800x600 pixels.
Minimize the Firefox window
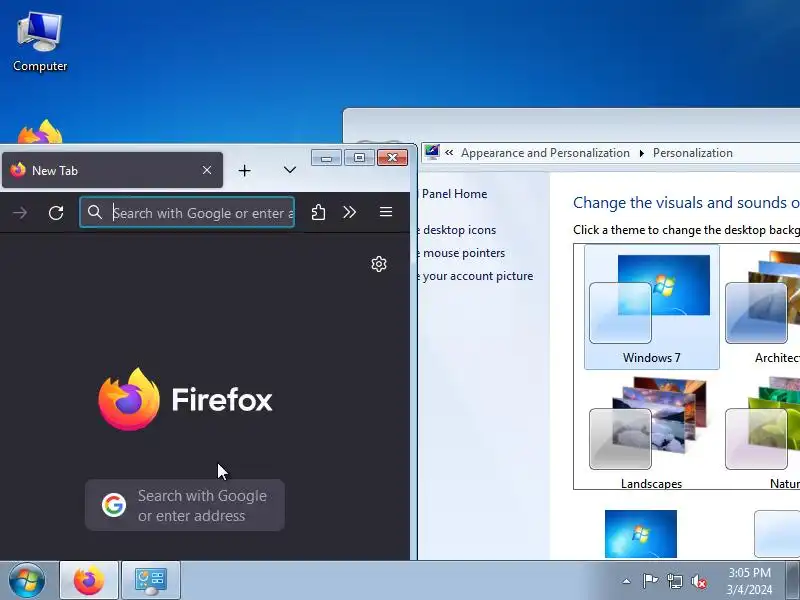[327, 158]
